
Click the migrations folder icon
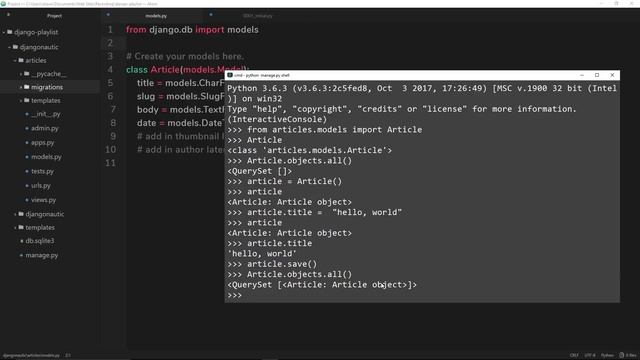click(x=27, y=87)
